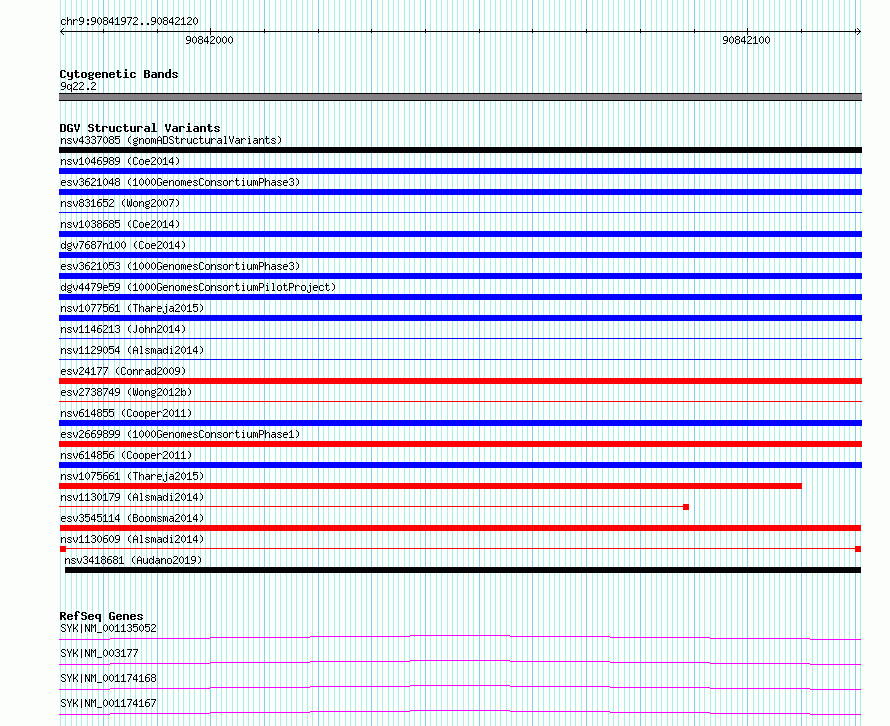890x726 pixels.
Task: Open the dgv7687n100 (Coe2014) variant
Action: pos(123,245)
